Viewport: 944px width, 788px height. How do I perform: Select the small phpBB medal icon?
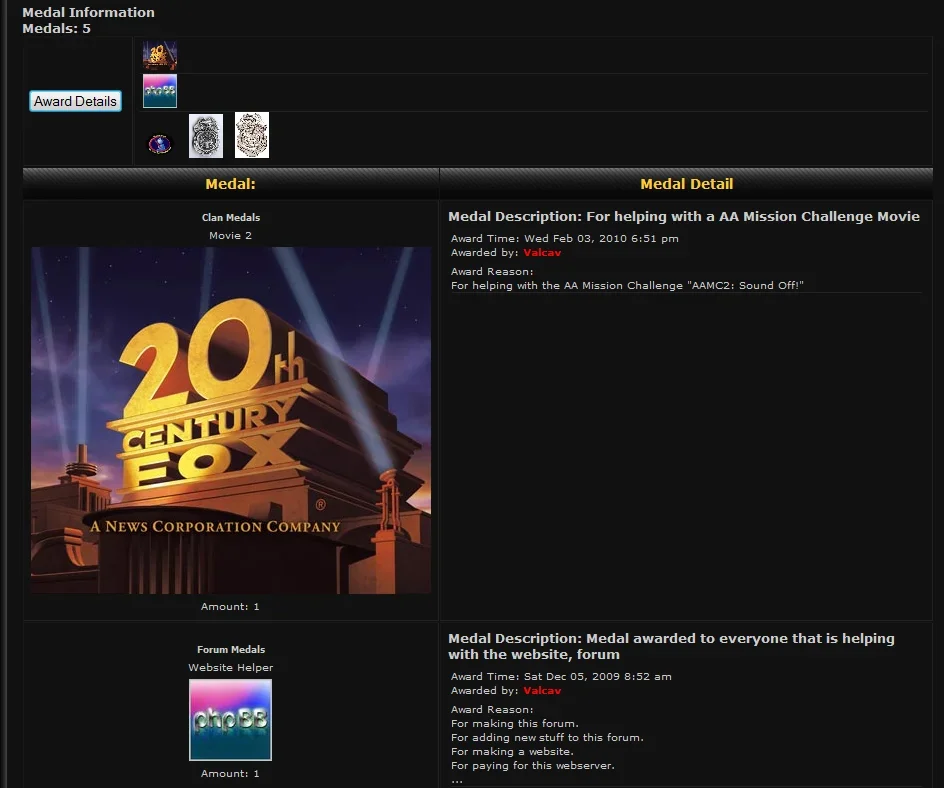click(160, 91)
